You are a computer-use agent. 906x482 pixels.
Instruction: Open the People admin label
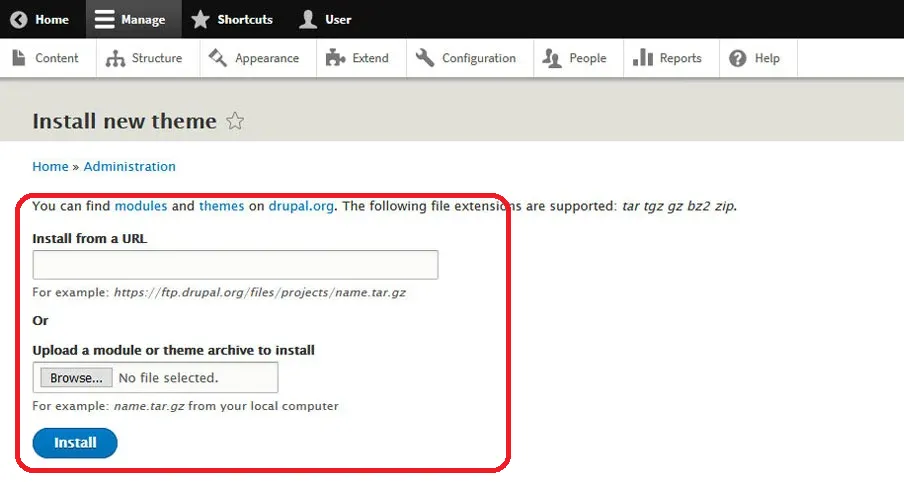(588, 58)
